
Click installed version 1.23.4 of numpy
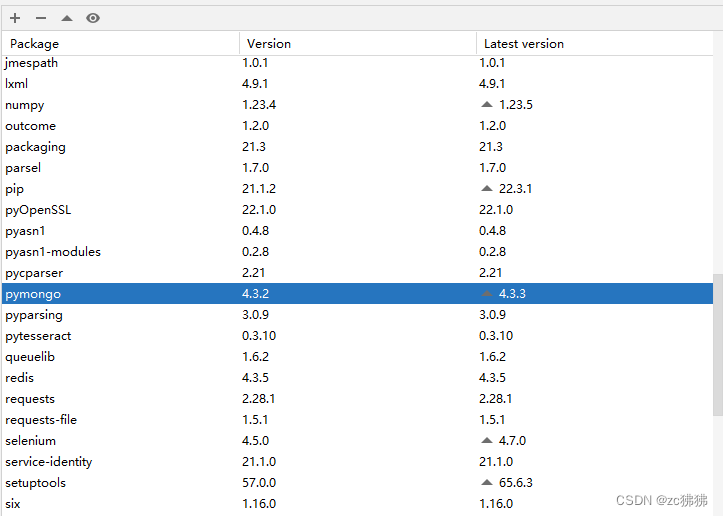[259, 105]
